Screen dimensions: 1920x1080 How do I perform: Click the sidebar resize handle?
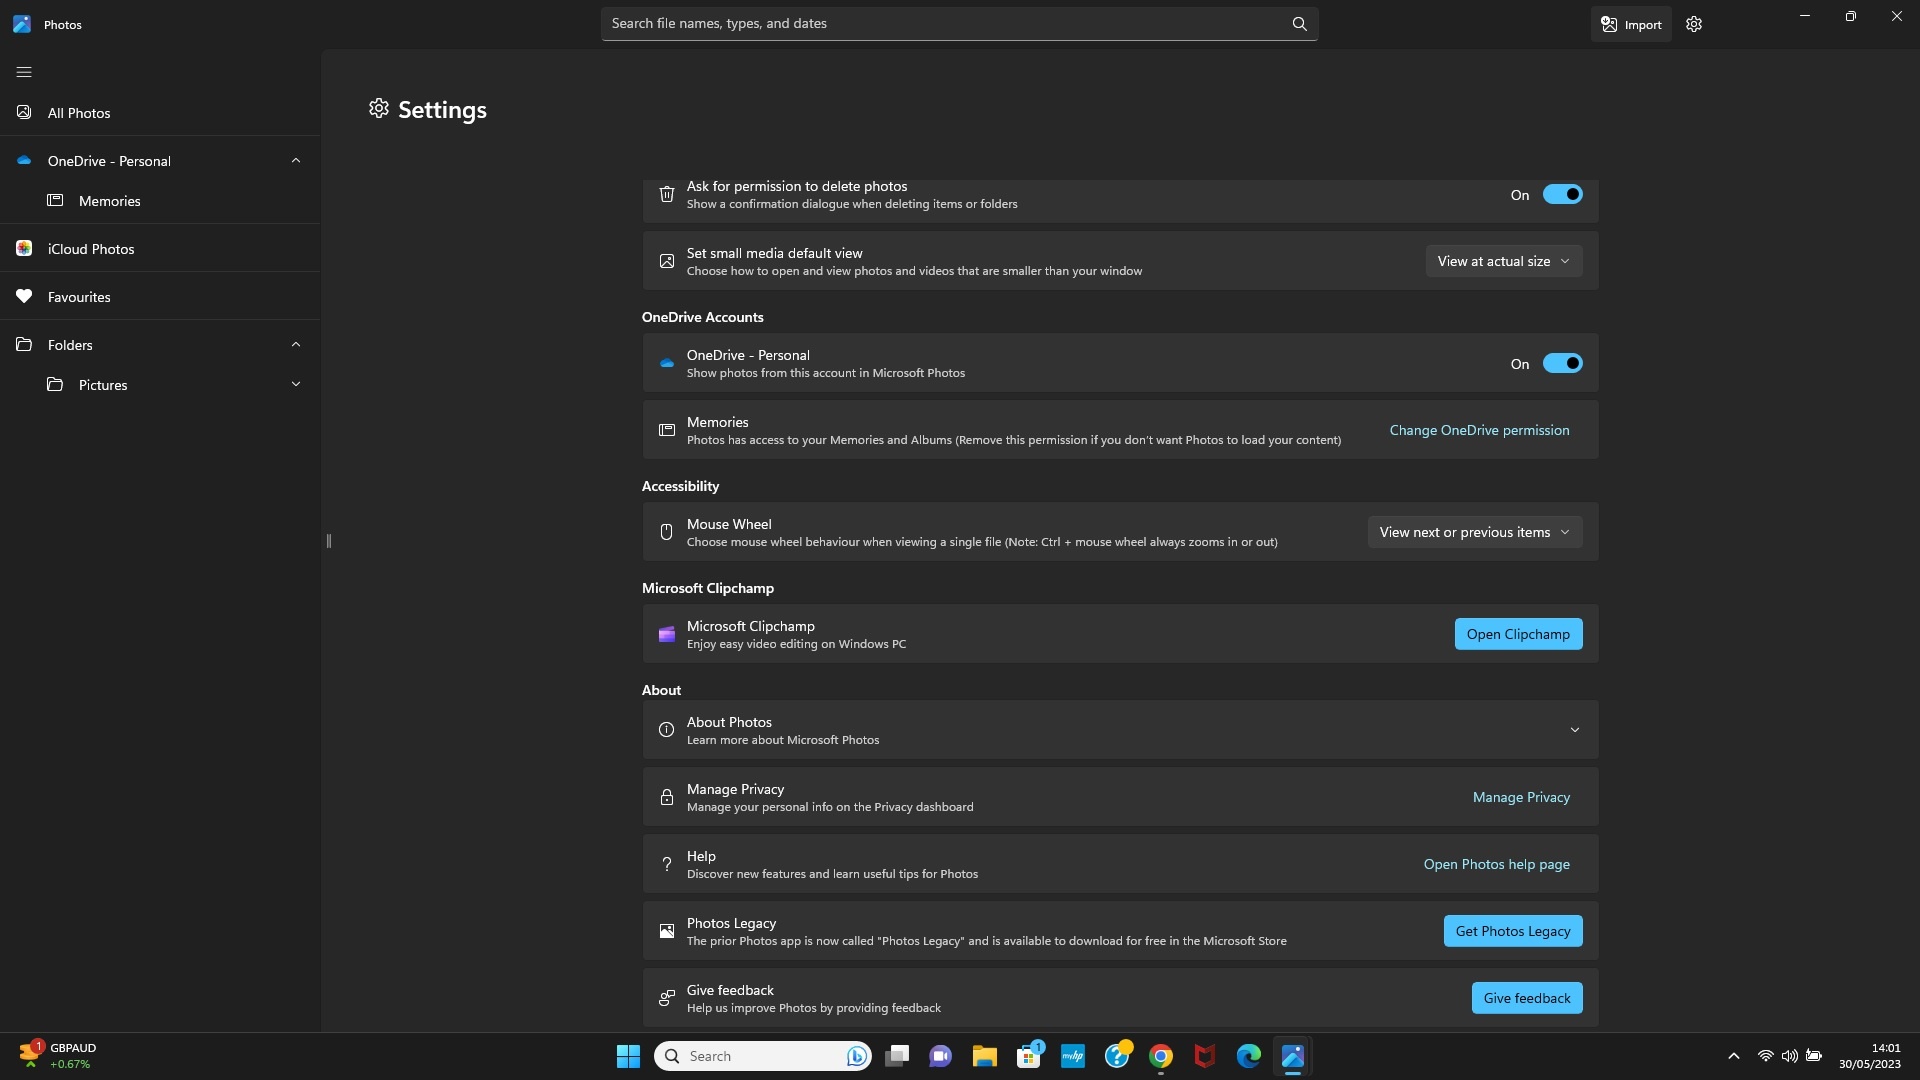(x=328, y=541)
